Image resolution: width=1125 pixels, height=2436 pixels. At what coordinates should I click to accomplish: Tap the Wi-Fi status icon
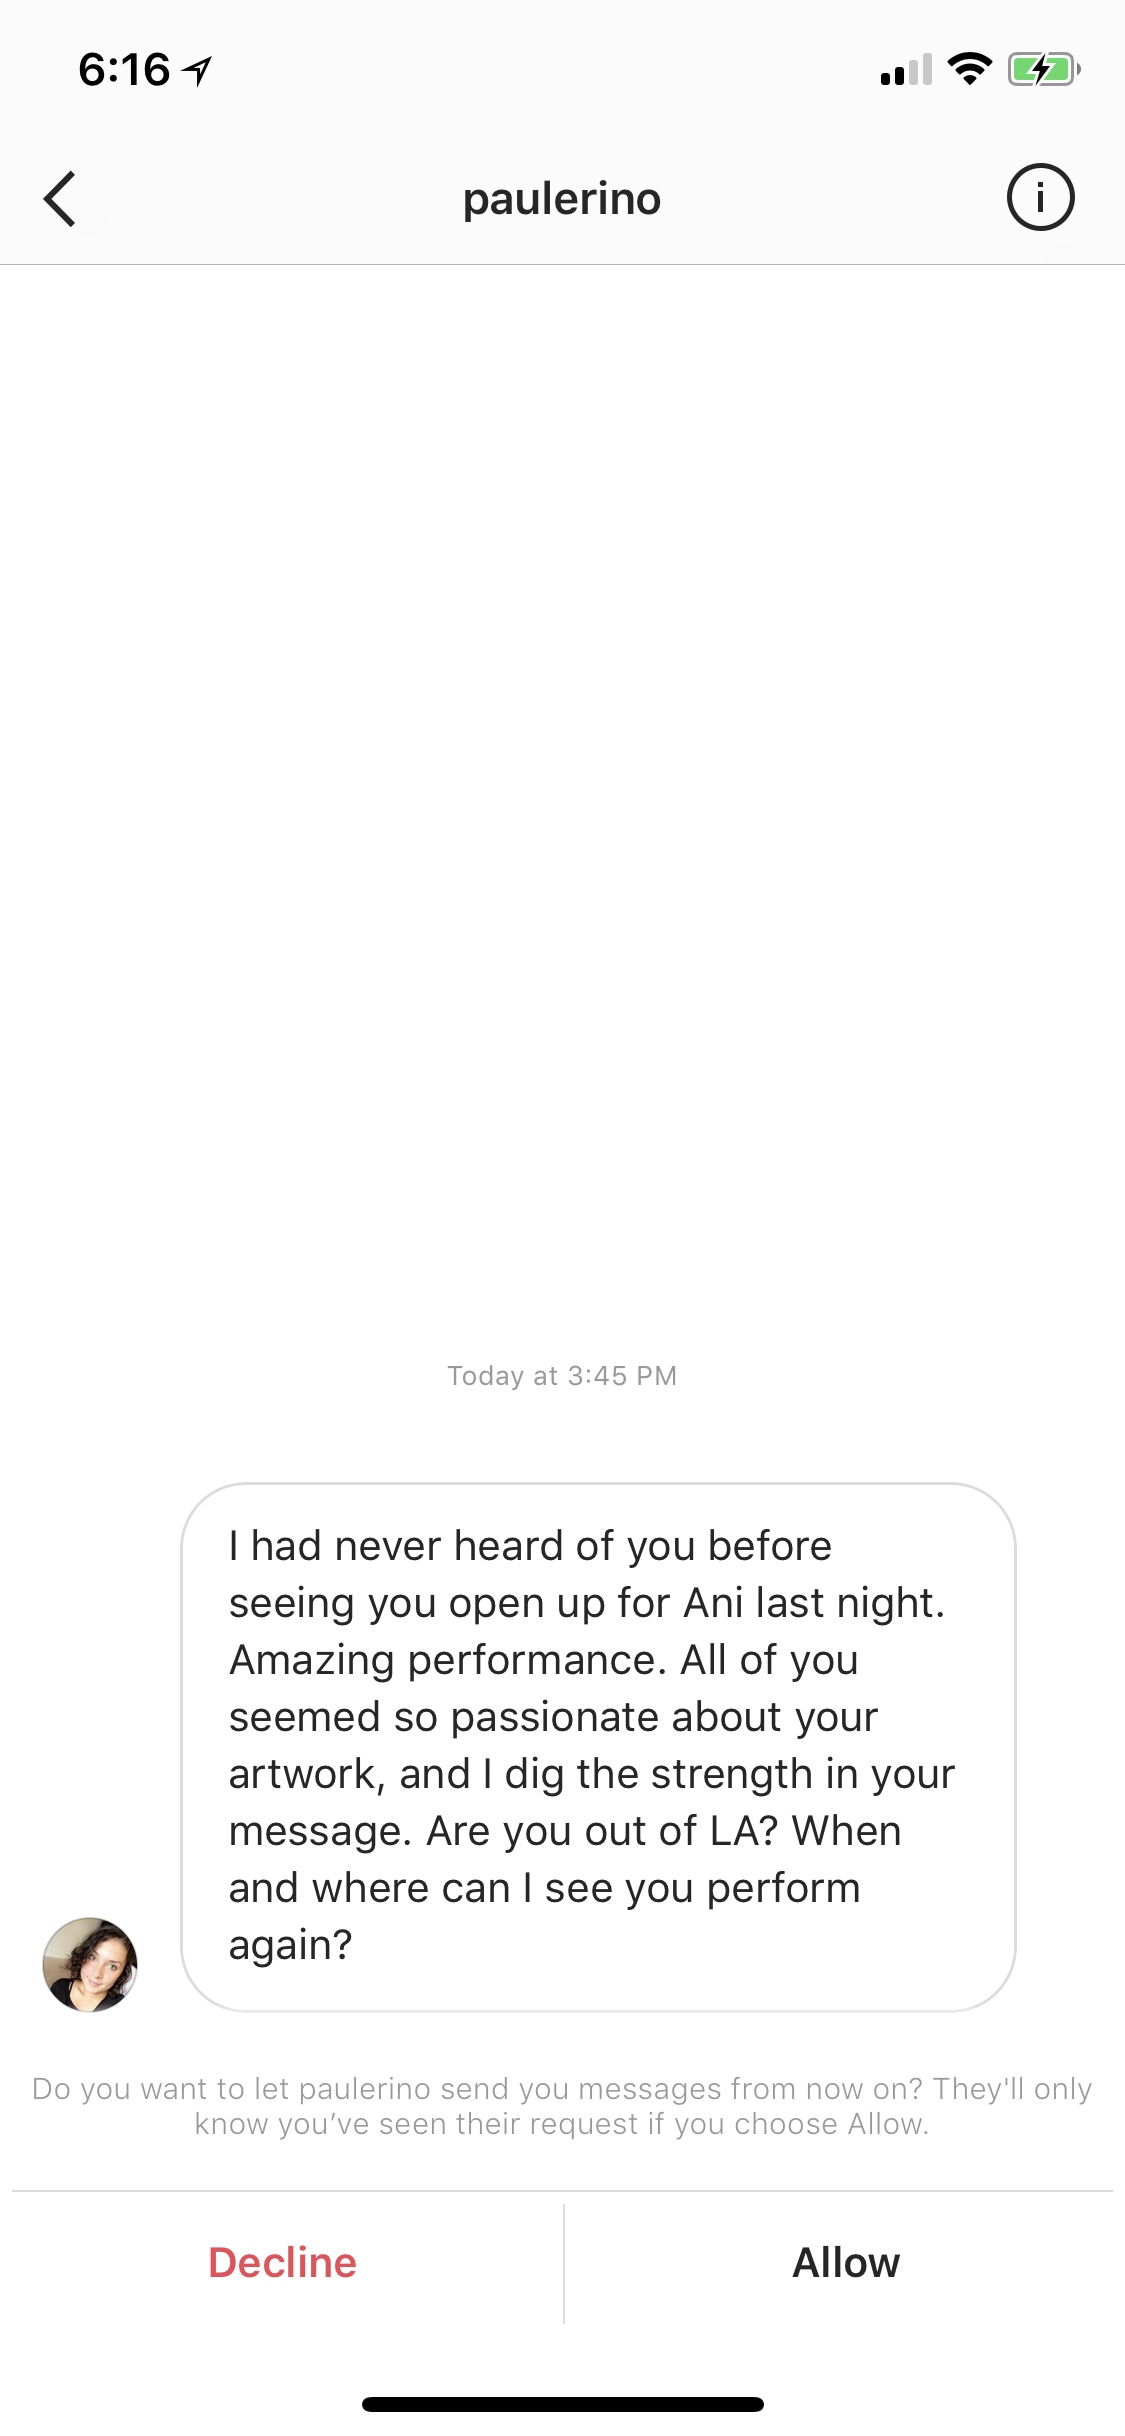969,69
